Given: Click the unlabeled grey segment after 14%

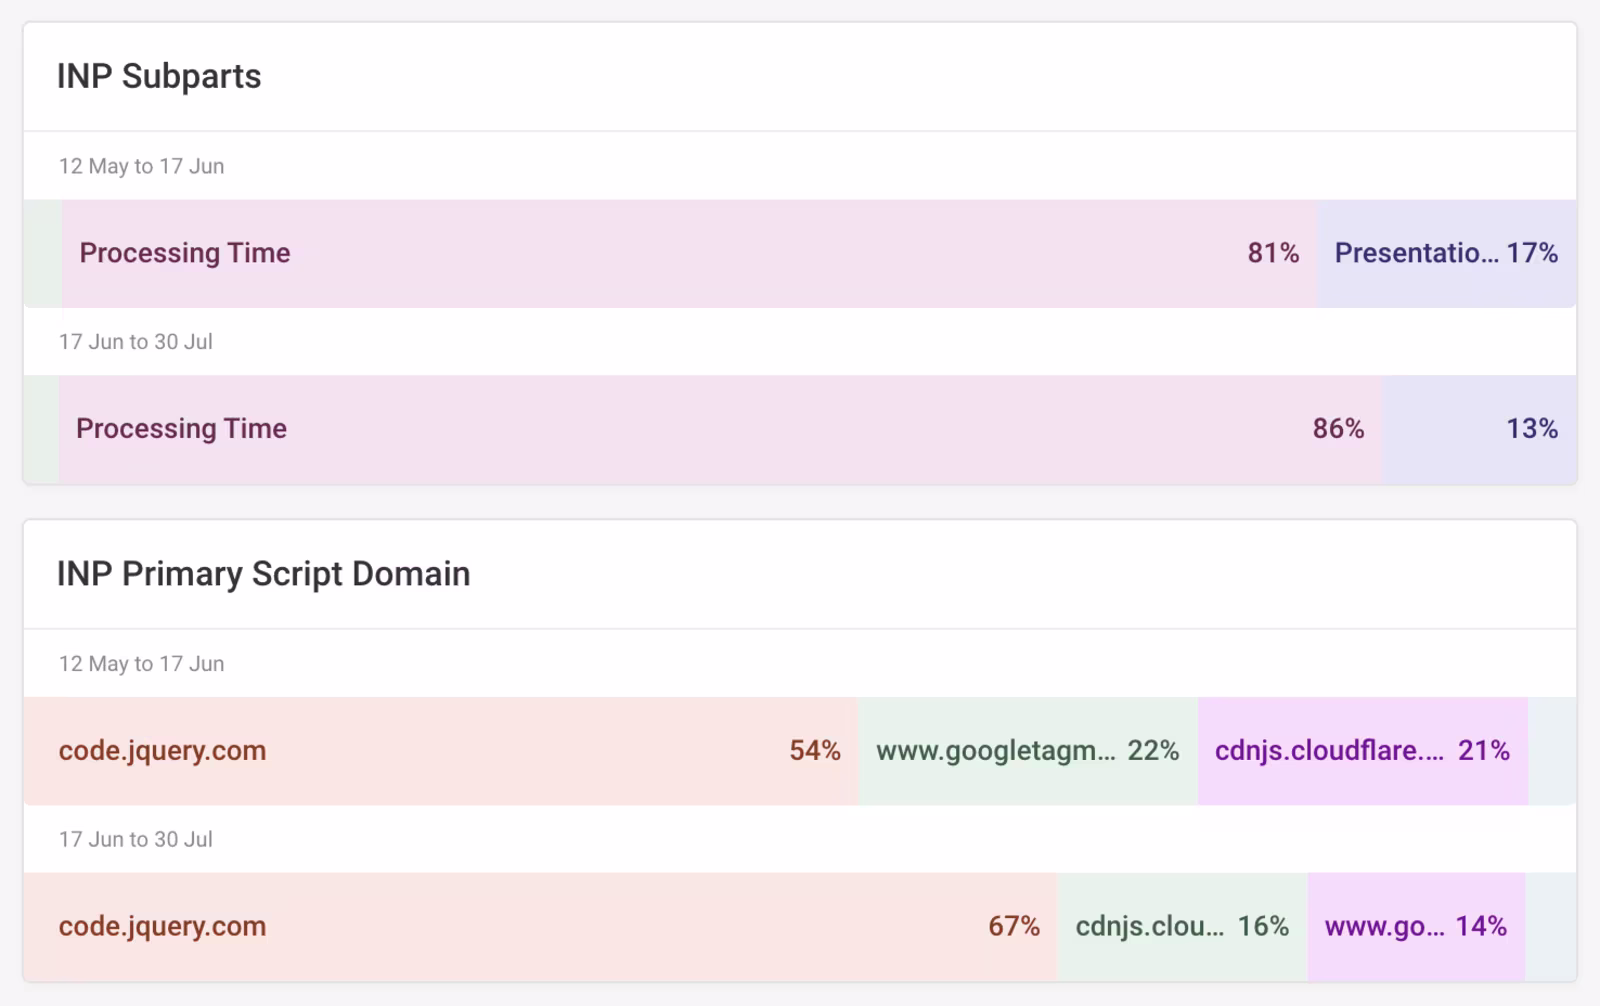Looking at the screenshot, I should coord(1551,927).
